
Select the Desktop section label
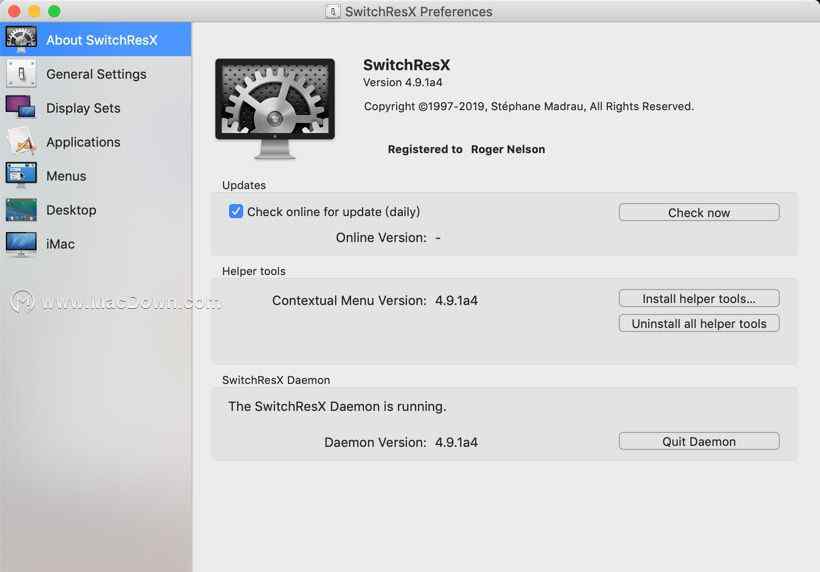pyautogui.click(x=71, y=210)
